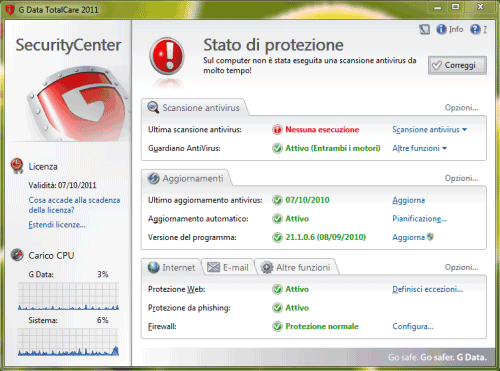
Task: Click the Sistema '6%' CPU value
Action: coord(102,320)
